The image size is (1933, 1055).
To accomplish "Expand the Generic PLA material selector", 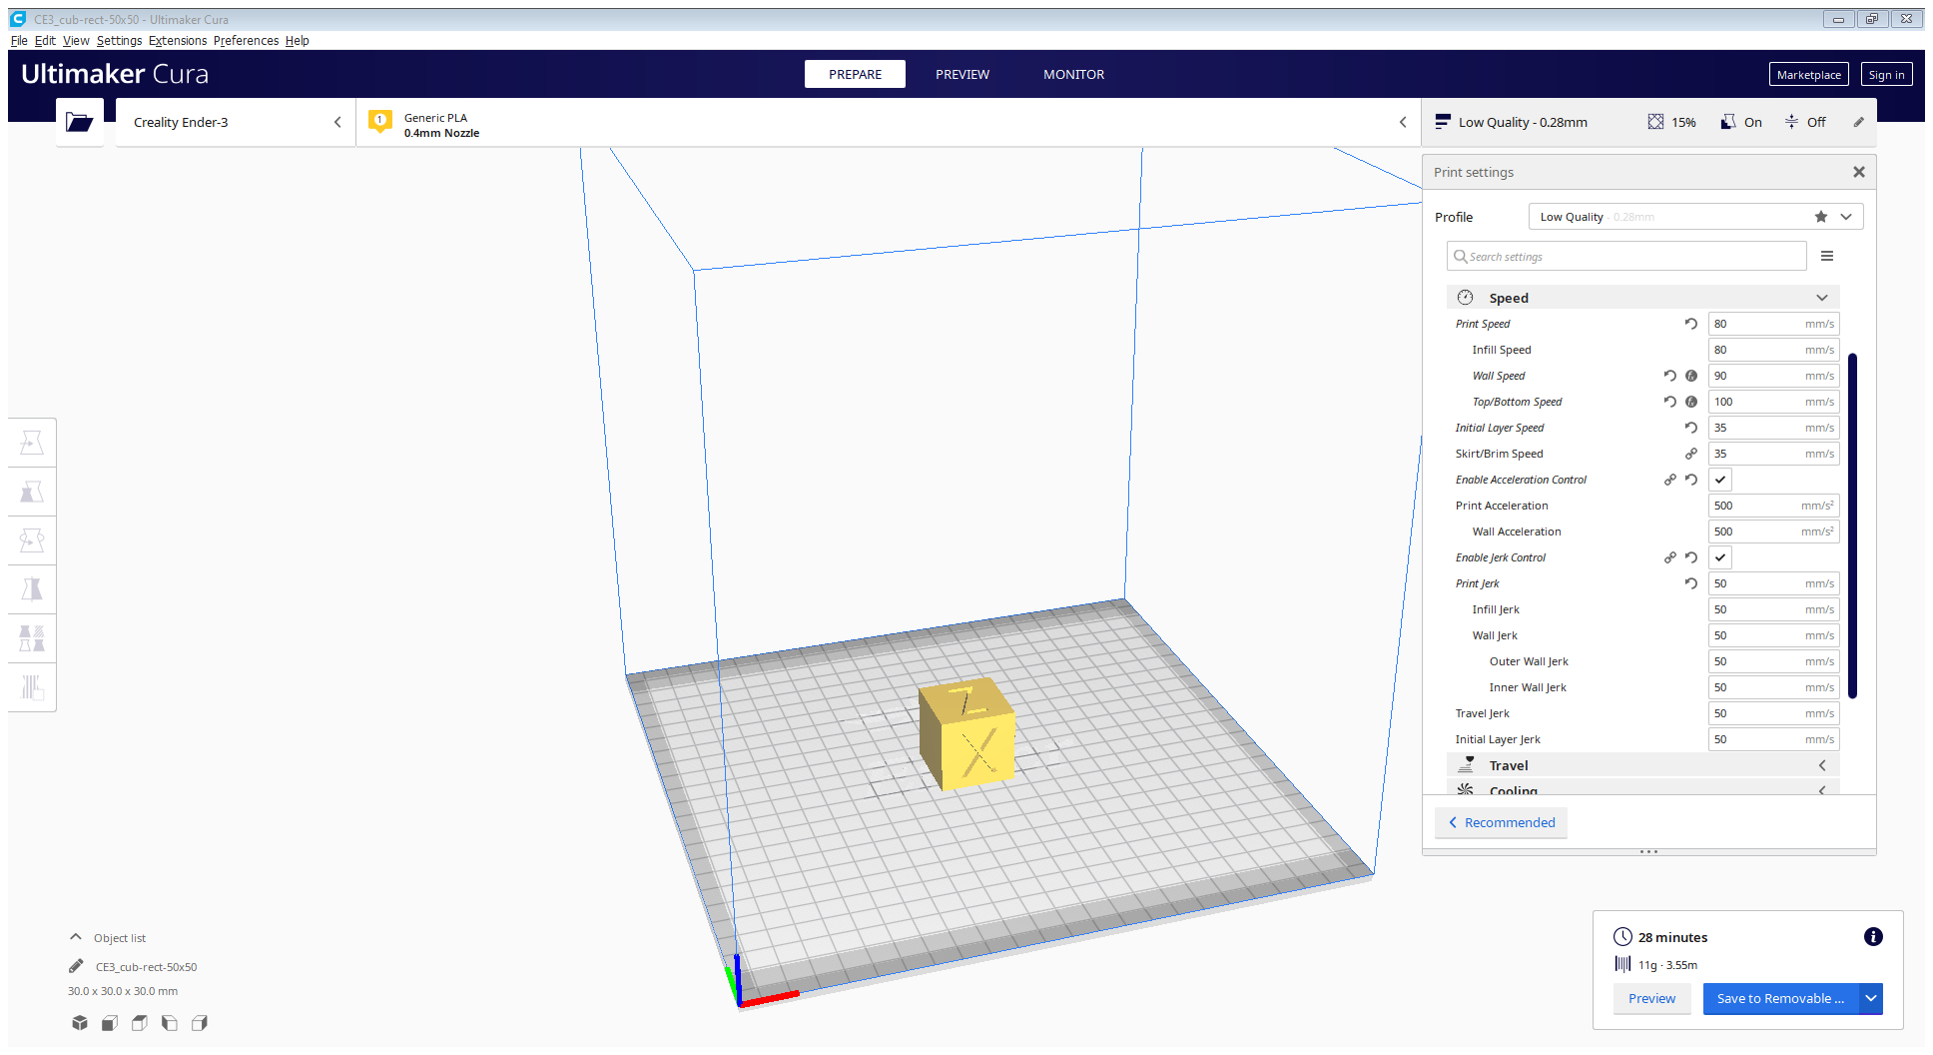I will point(889,122).
